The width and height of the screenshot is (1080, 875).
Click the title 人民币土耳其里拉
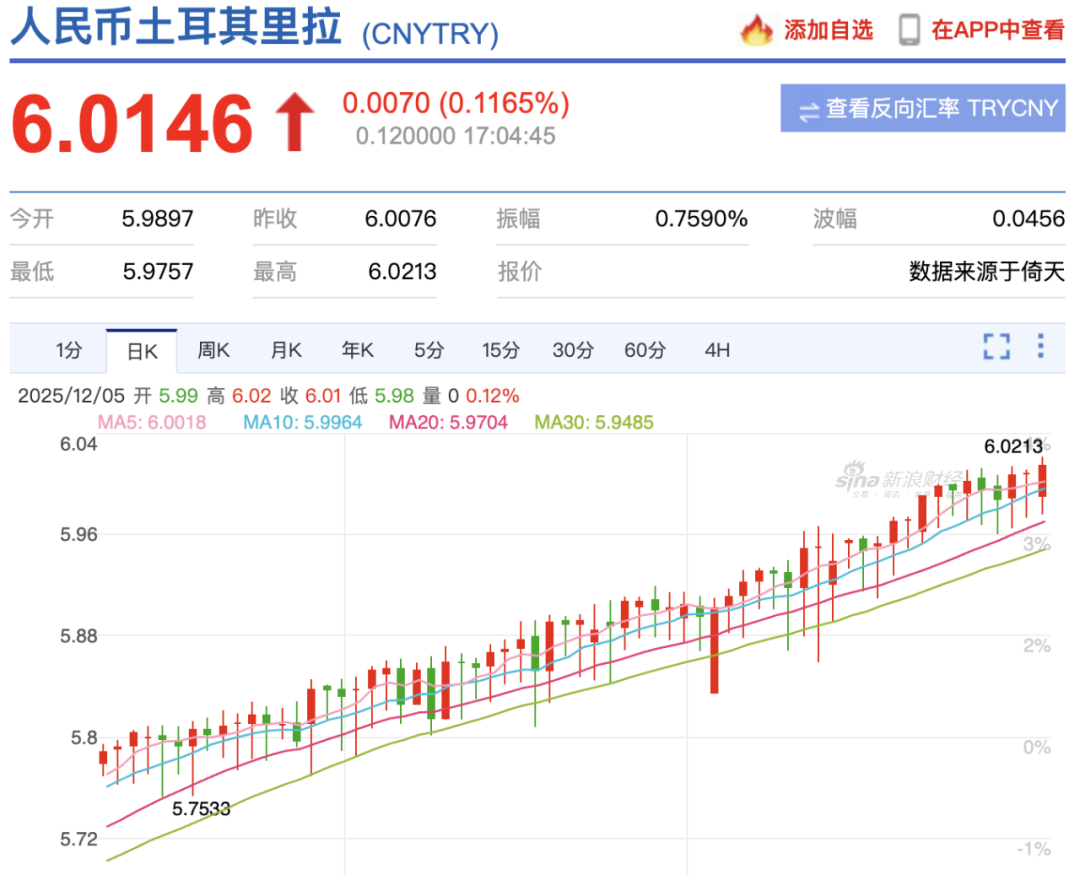[x=176, y=28]
